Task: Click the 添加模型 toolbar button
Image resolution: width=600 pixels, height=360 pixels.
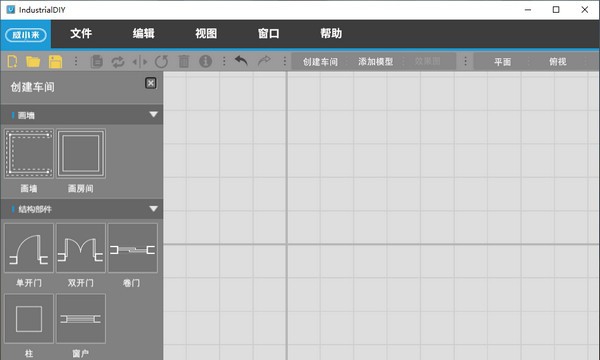Action: click(x=375, y=62)
